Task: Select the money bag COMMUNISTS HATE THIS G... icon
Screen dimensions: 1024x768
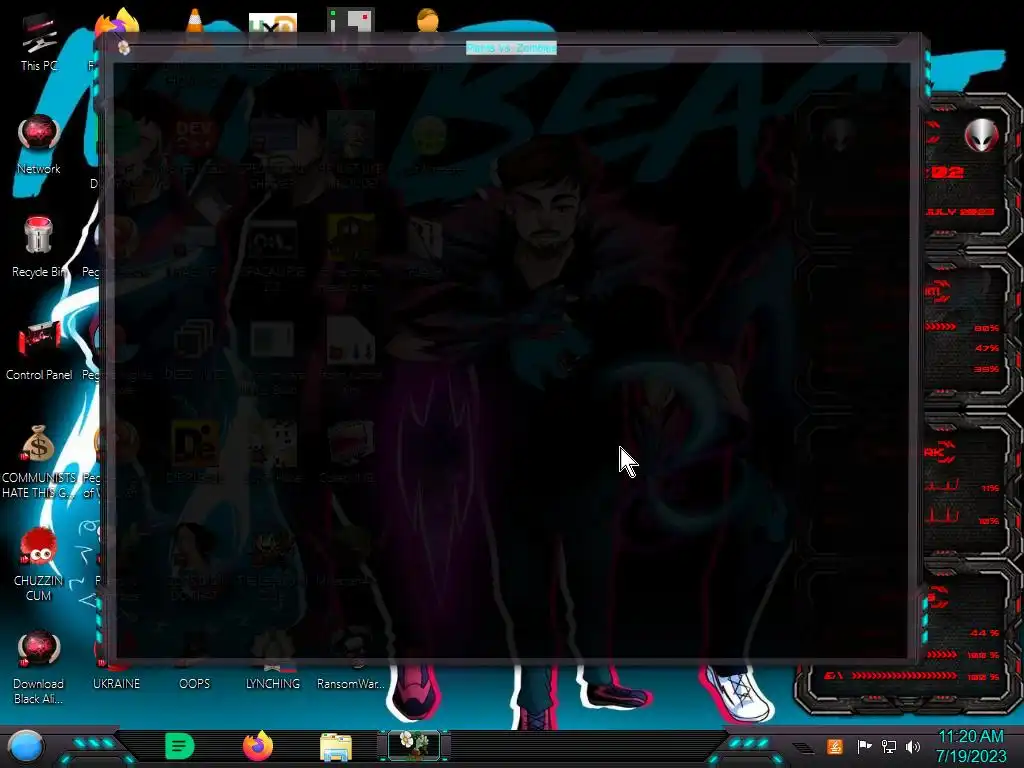Action: 39,461
